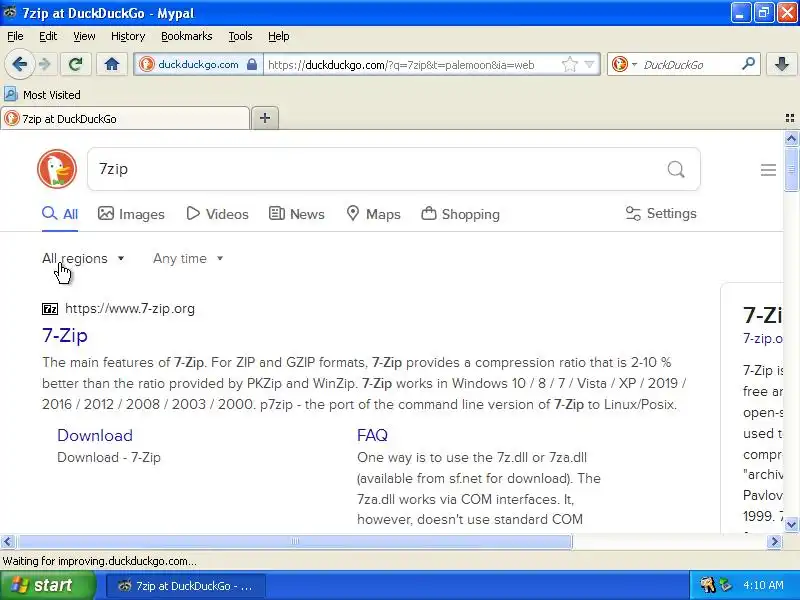
Task: Open the File menu
Action: (x=15, y=36)
